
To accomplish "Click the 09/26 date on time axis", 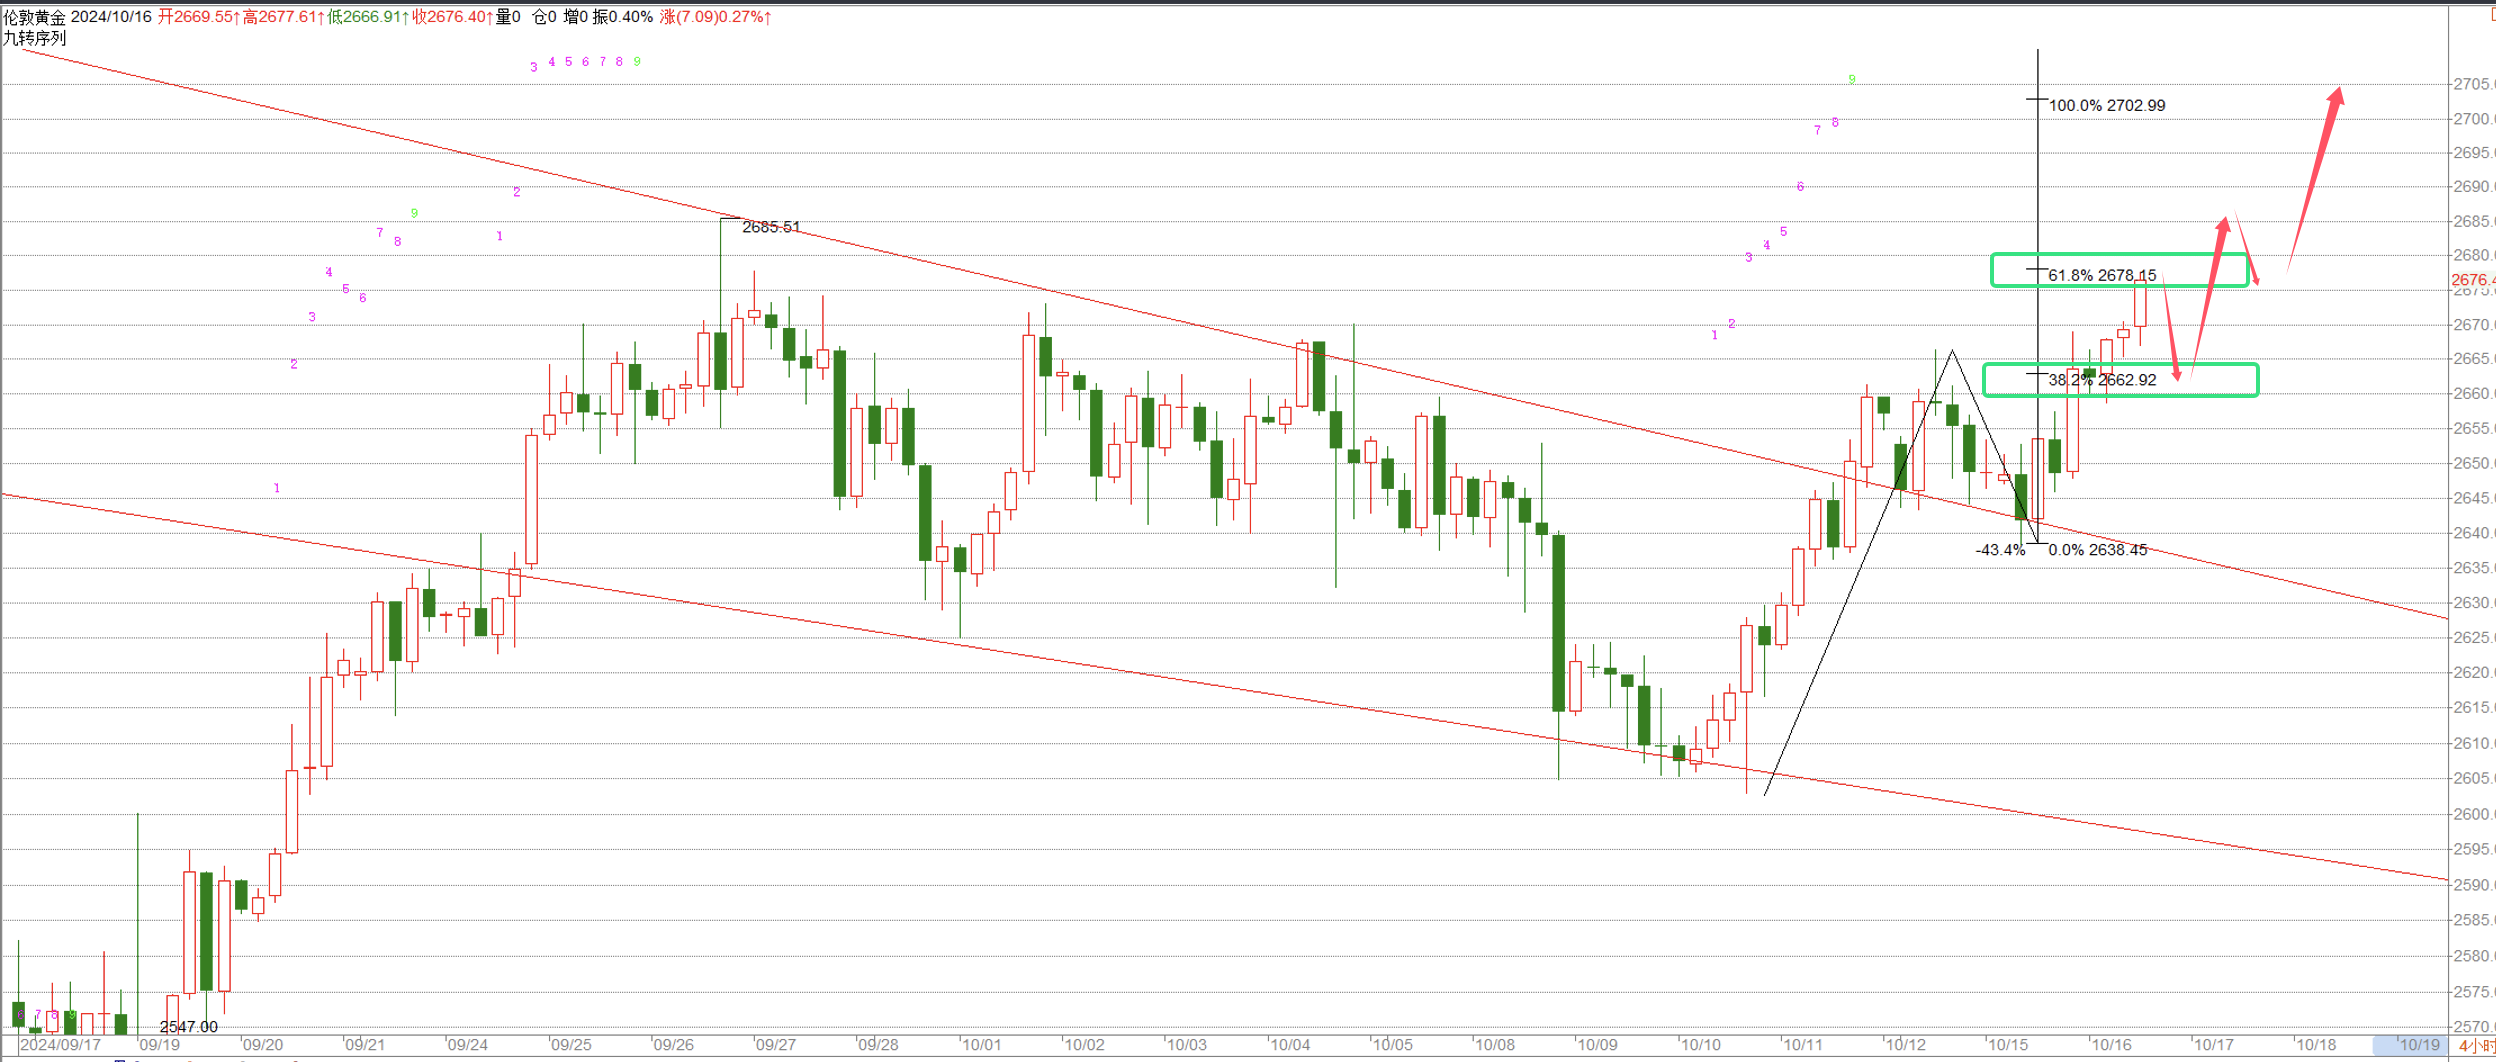I will [673, 1045].
